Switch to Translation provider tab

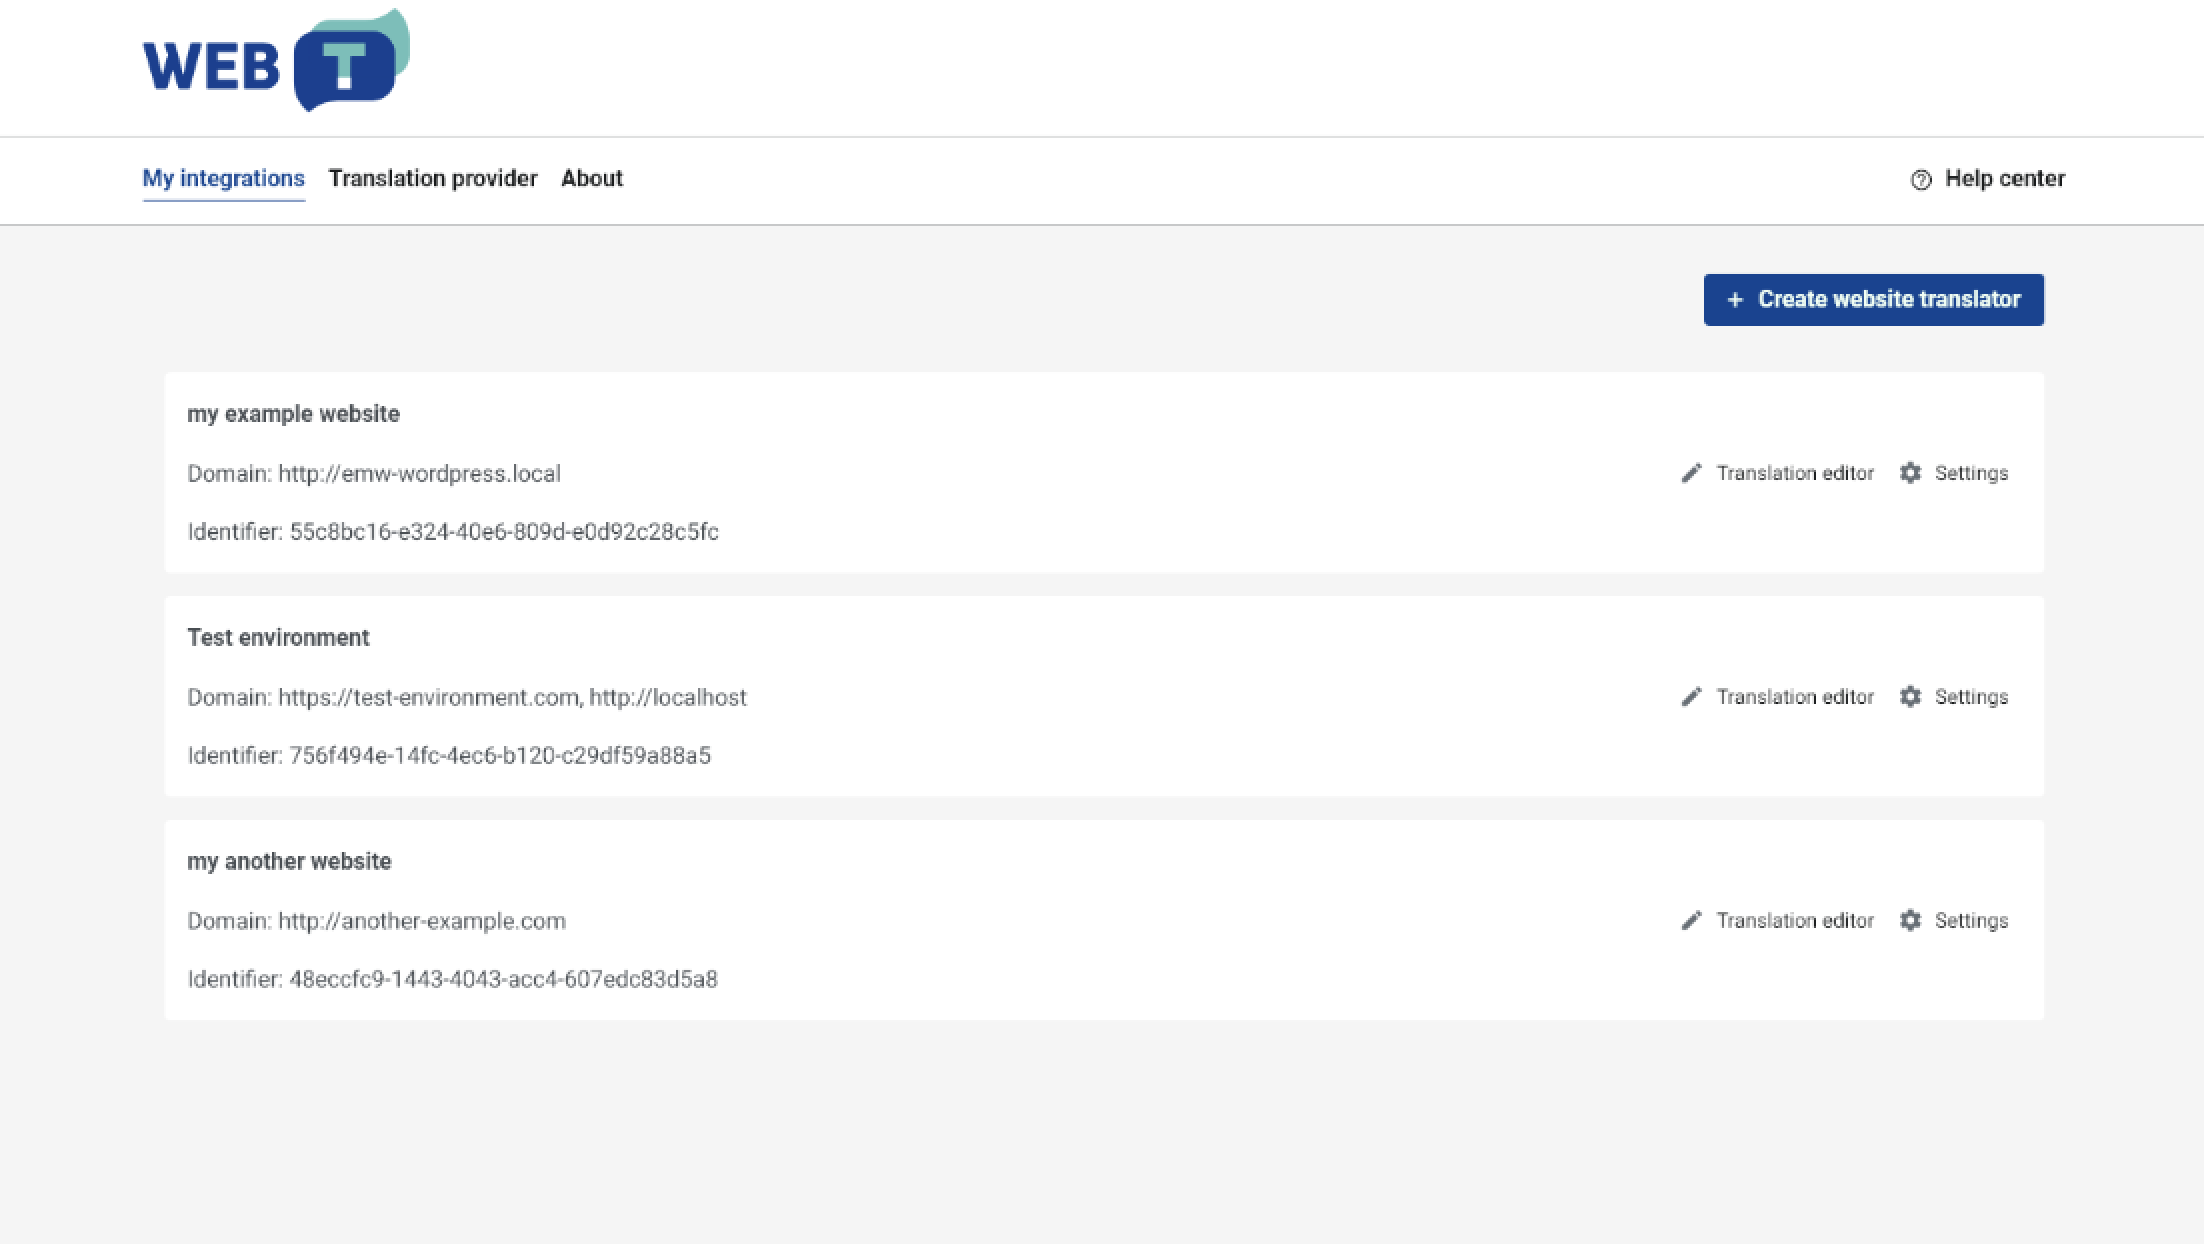click(433, 179)
